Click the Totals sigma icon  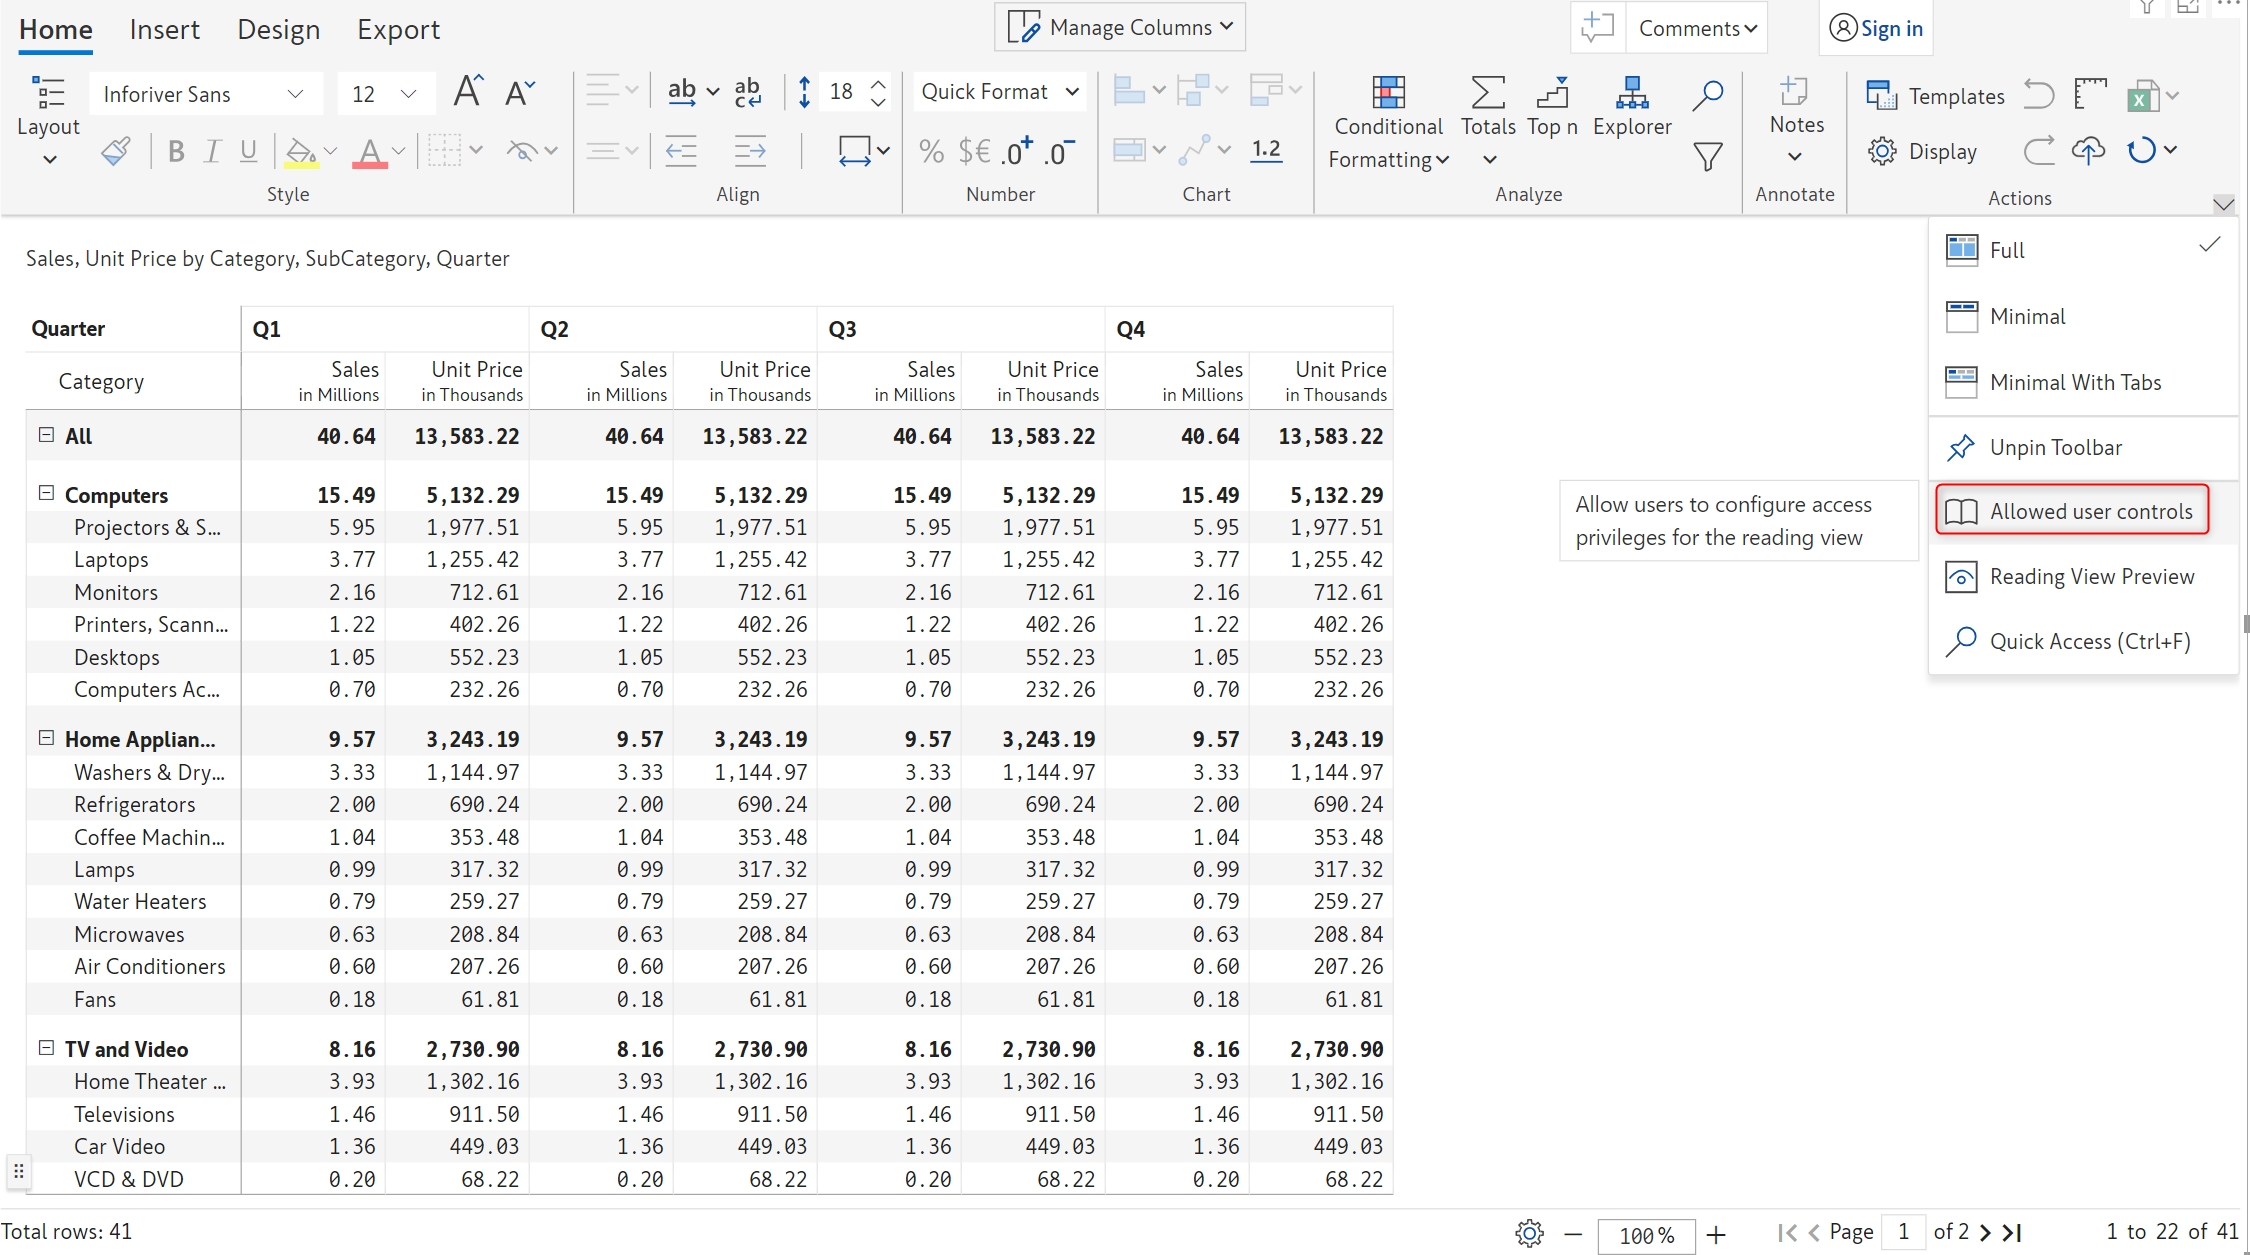tap(1487, 93)
